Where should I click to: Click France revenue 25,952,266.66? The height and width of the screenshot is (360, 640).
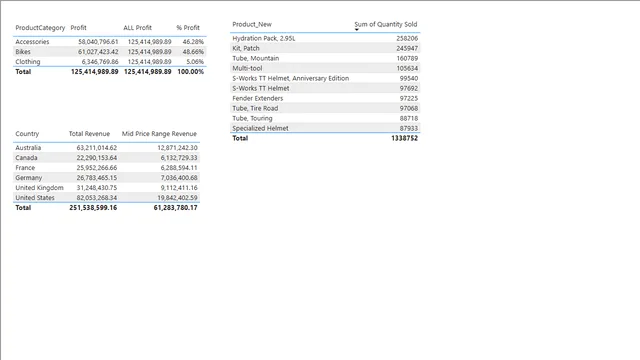click(97, 168)
